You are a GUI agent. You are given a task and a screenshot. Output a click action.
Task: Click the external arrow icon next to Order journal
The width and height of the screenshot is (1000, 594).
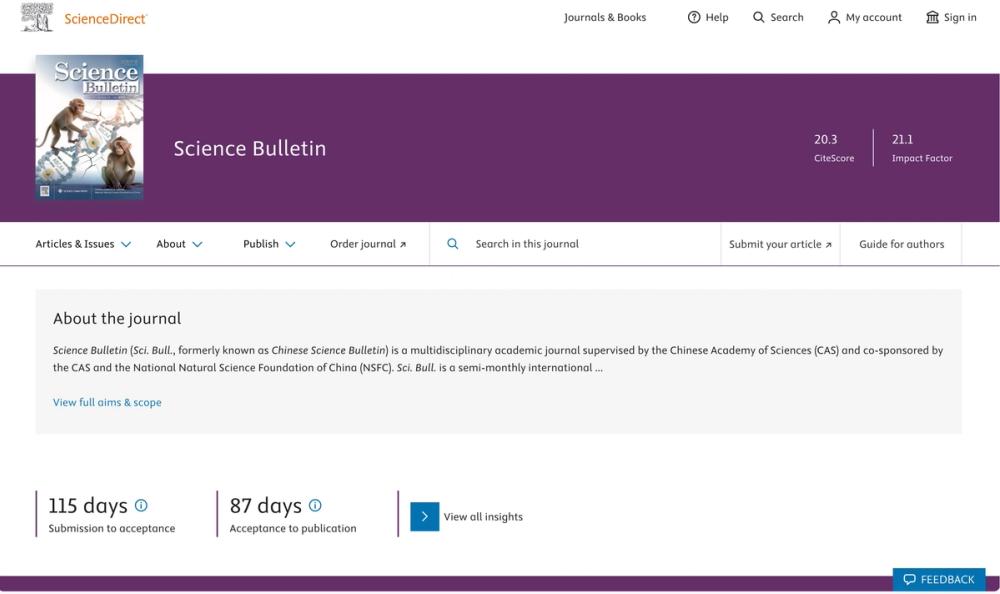click(x=403, y=244)
